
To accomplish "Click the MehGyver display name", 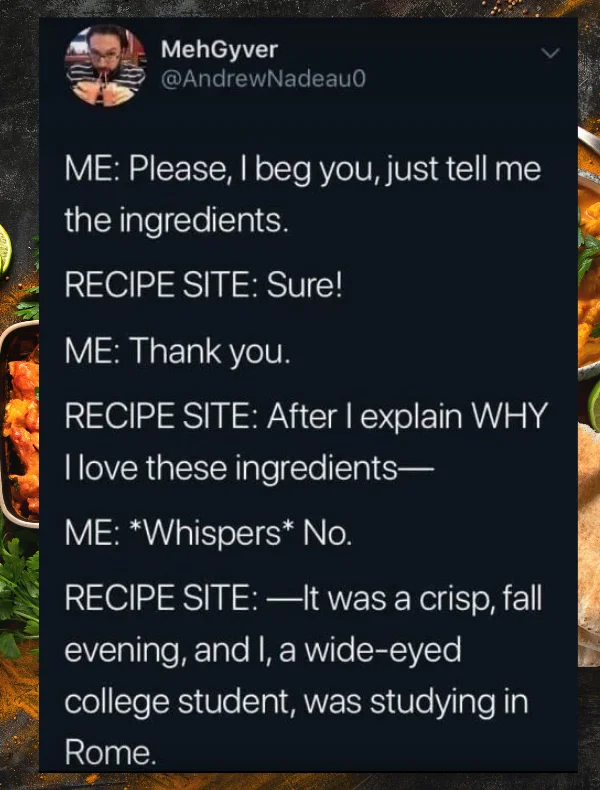I will click(219, 50).
